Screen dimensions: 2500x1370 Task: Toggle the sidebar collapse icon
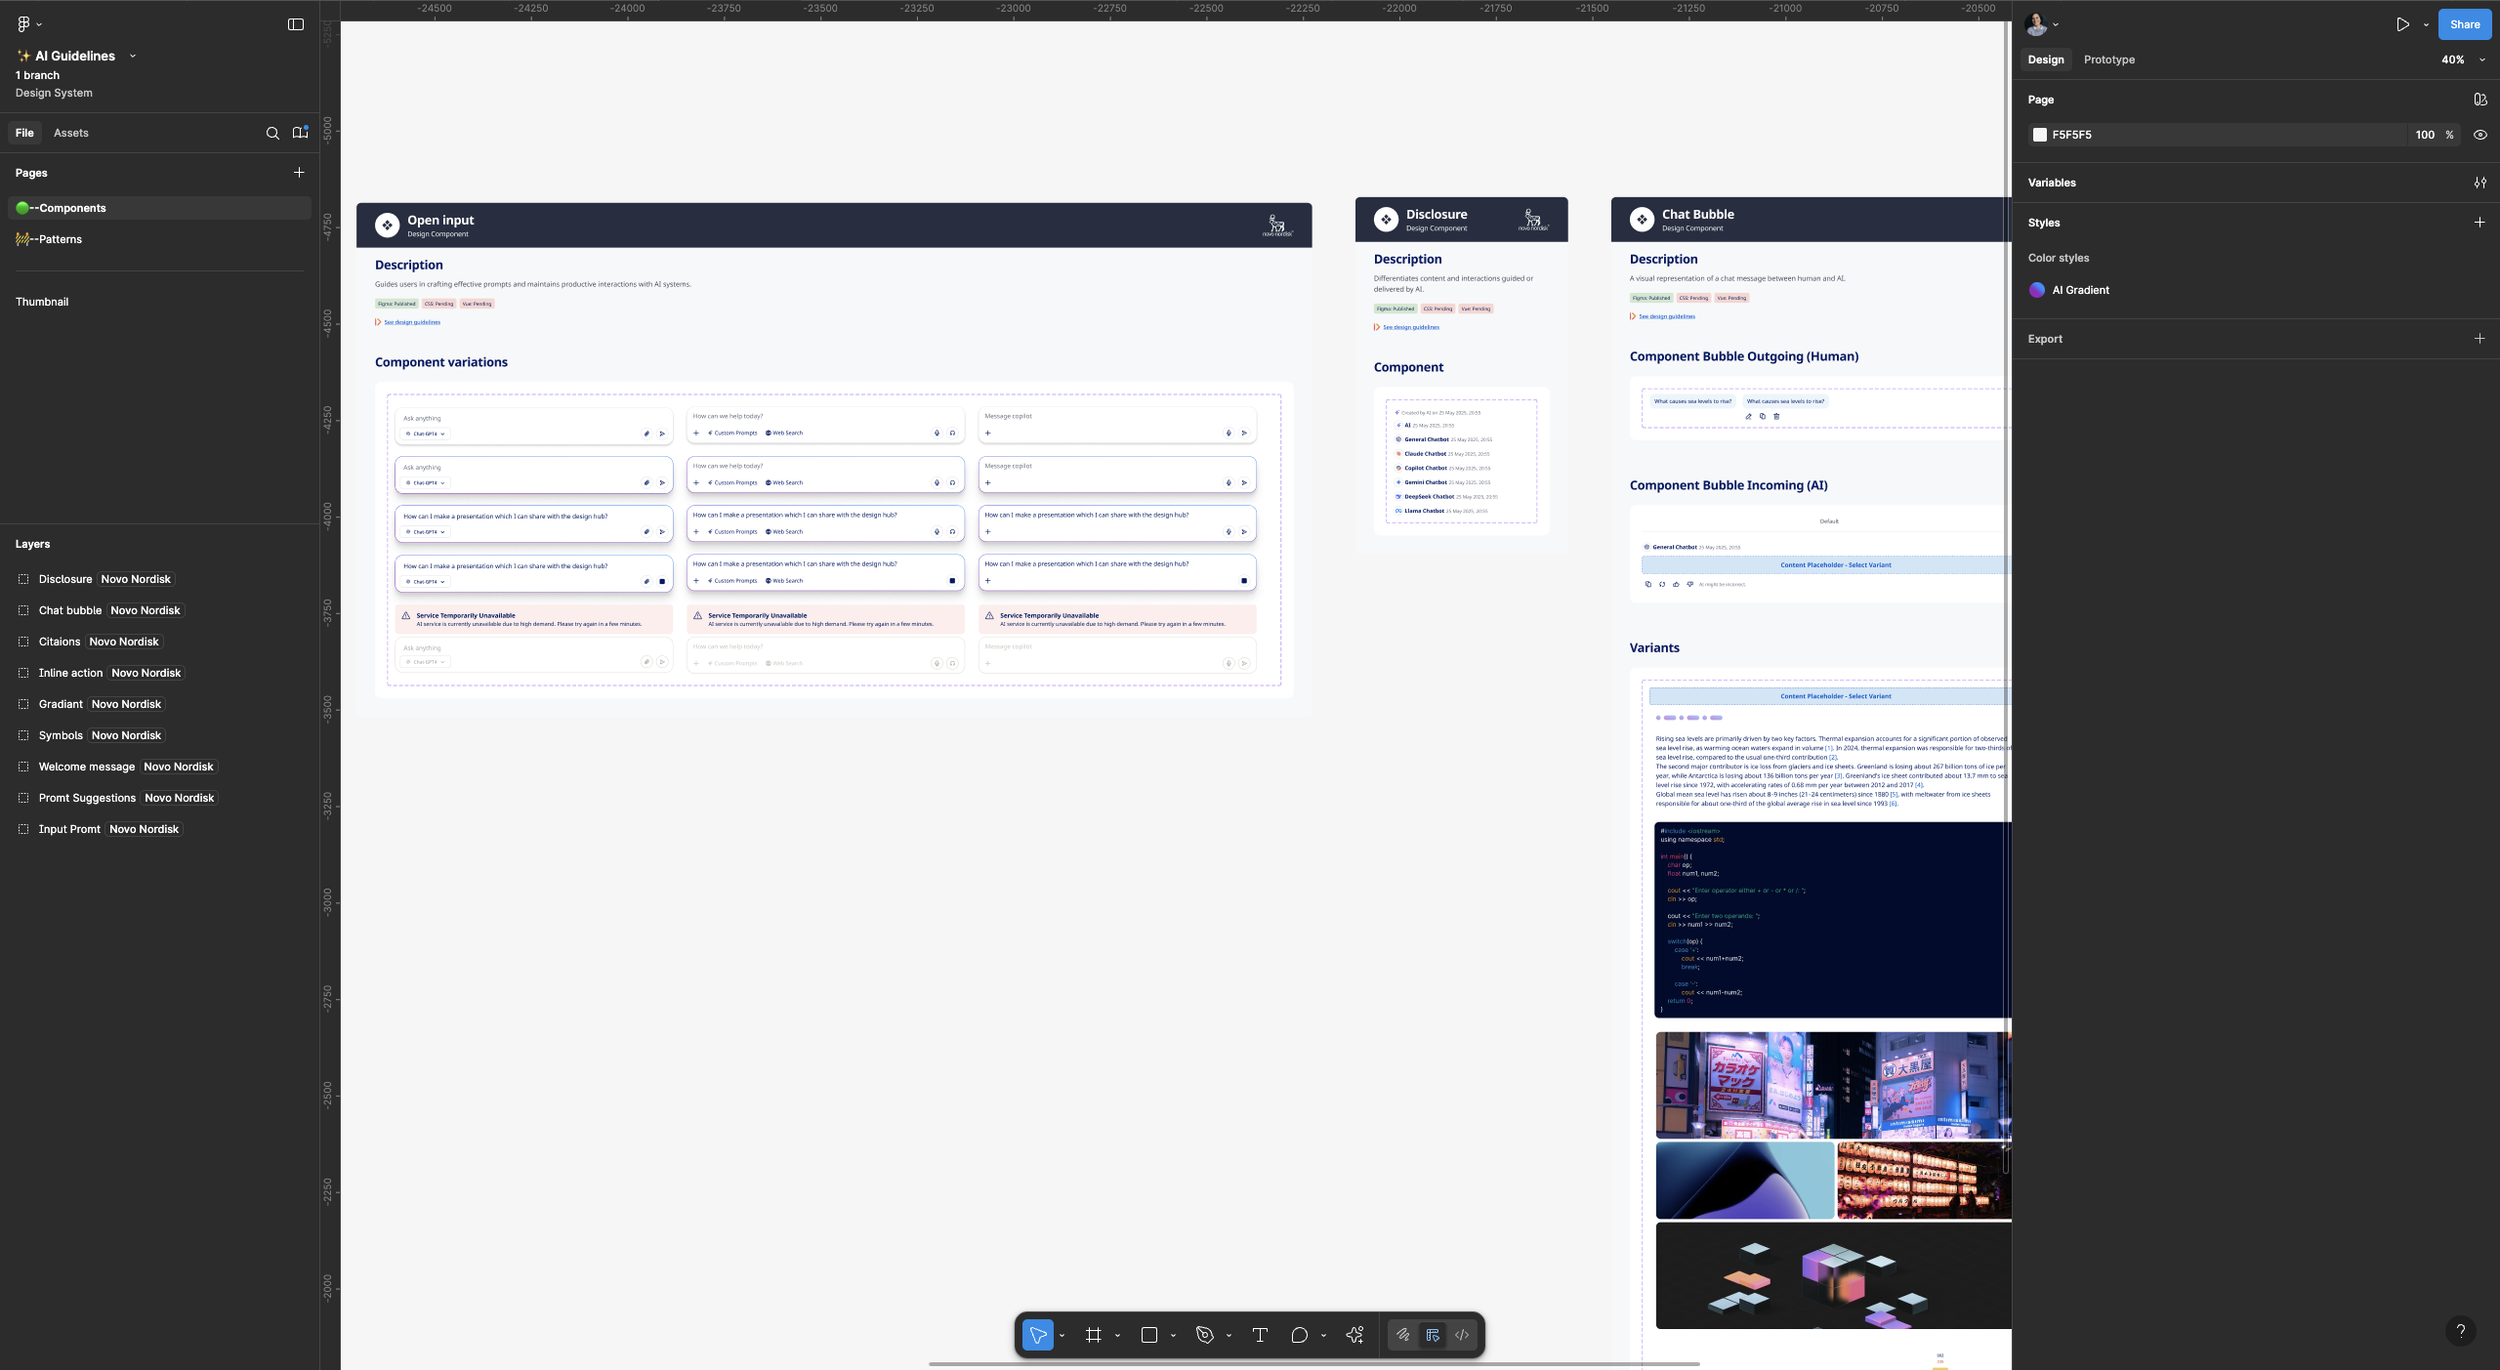coord(296,24)
